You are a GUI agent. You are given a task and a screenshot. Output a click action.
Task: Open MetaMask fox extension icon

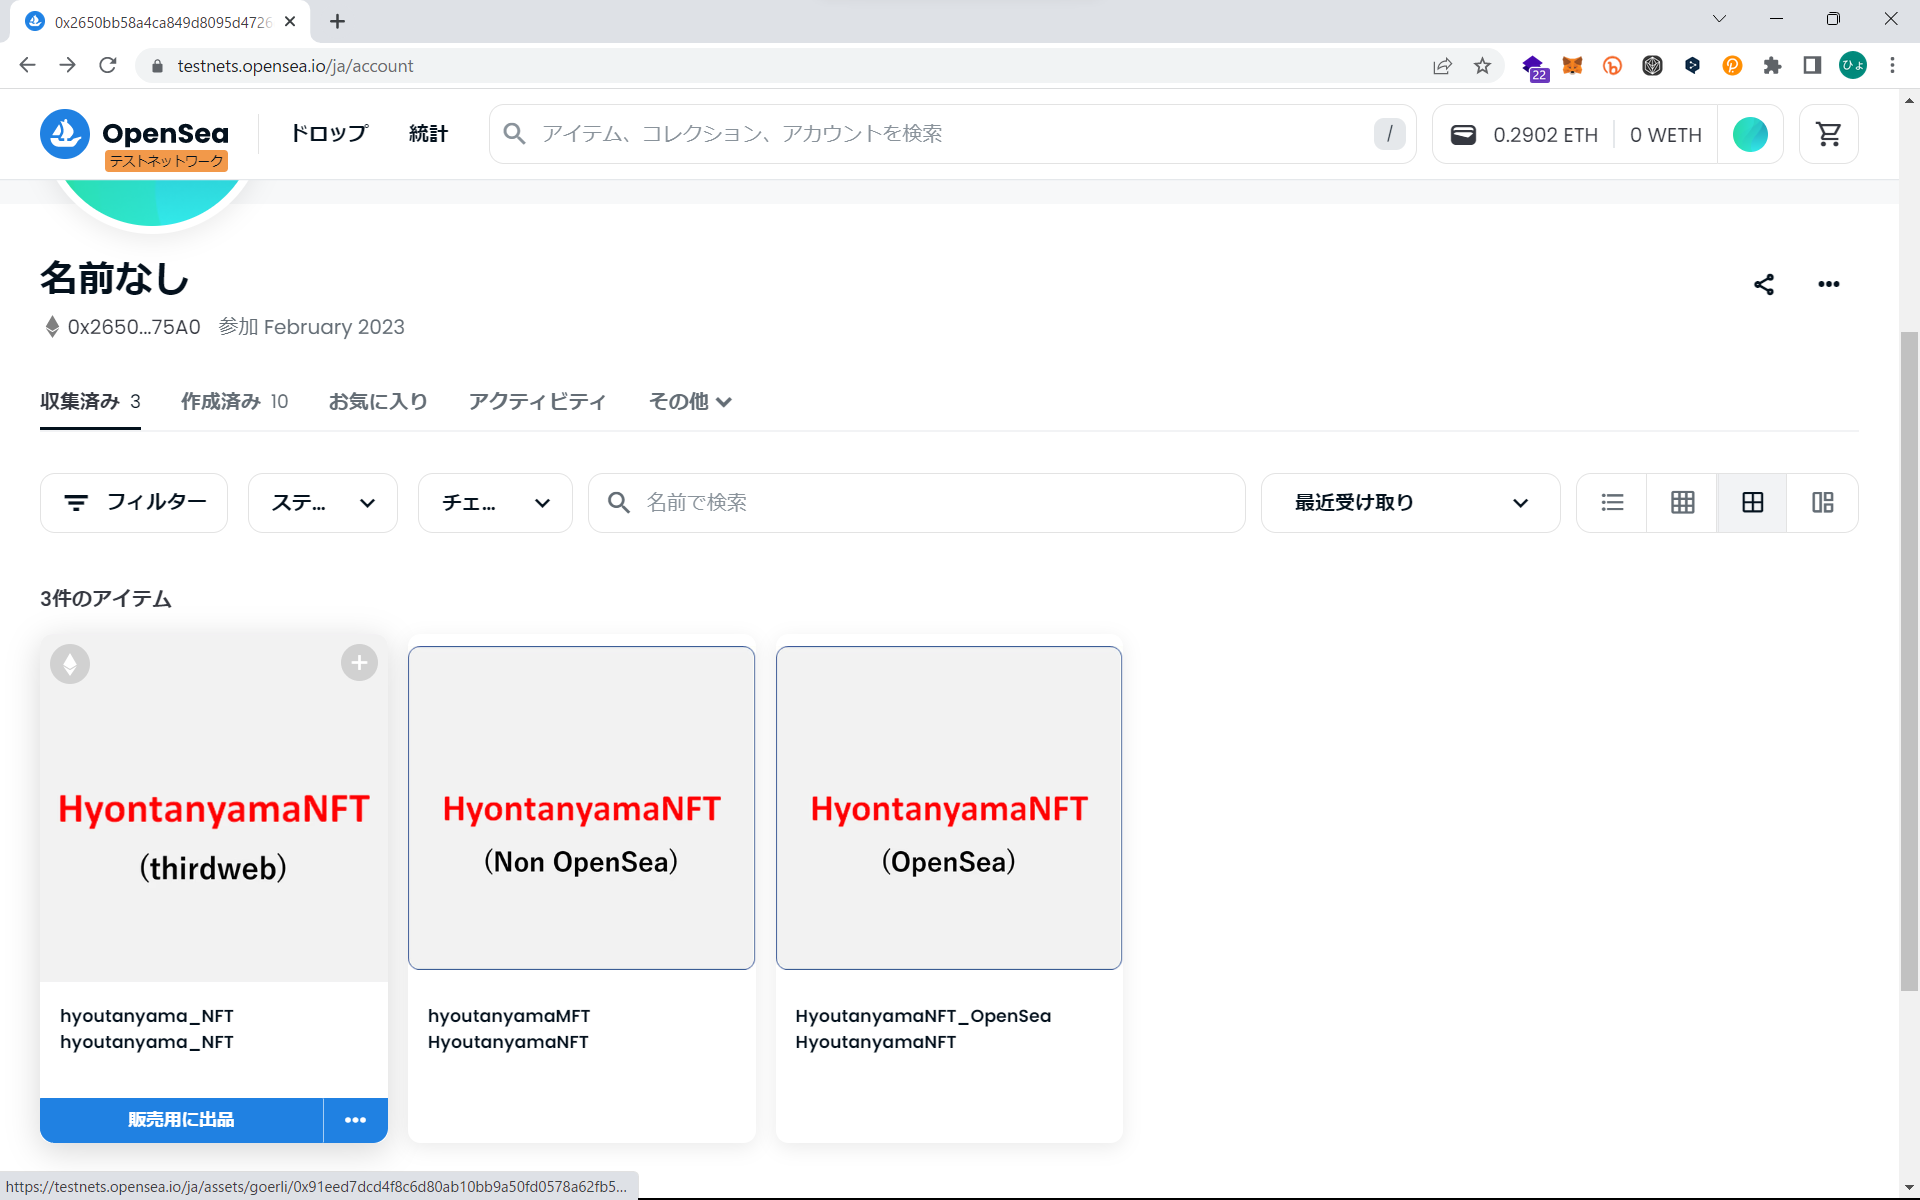click(x=1572, y=66)
